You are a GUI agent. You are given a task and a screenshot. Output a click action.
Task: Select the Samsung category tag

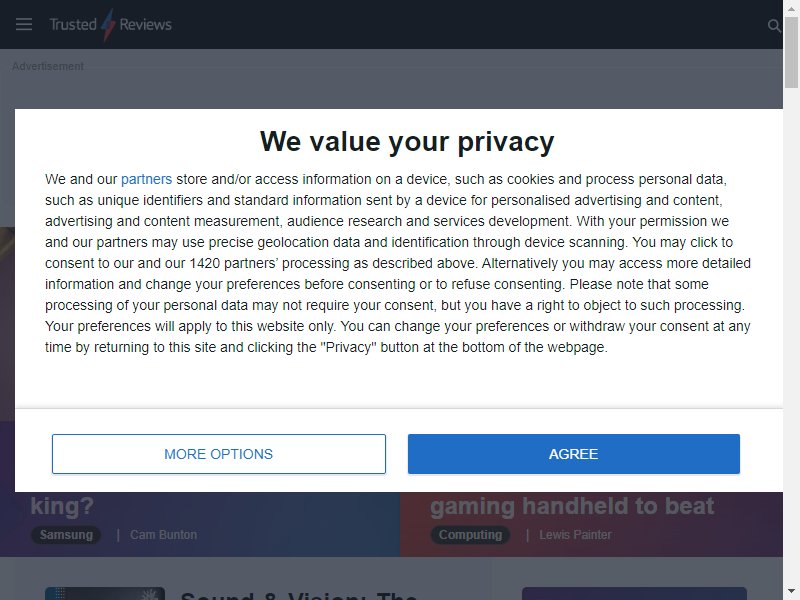coord(66,534)
